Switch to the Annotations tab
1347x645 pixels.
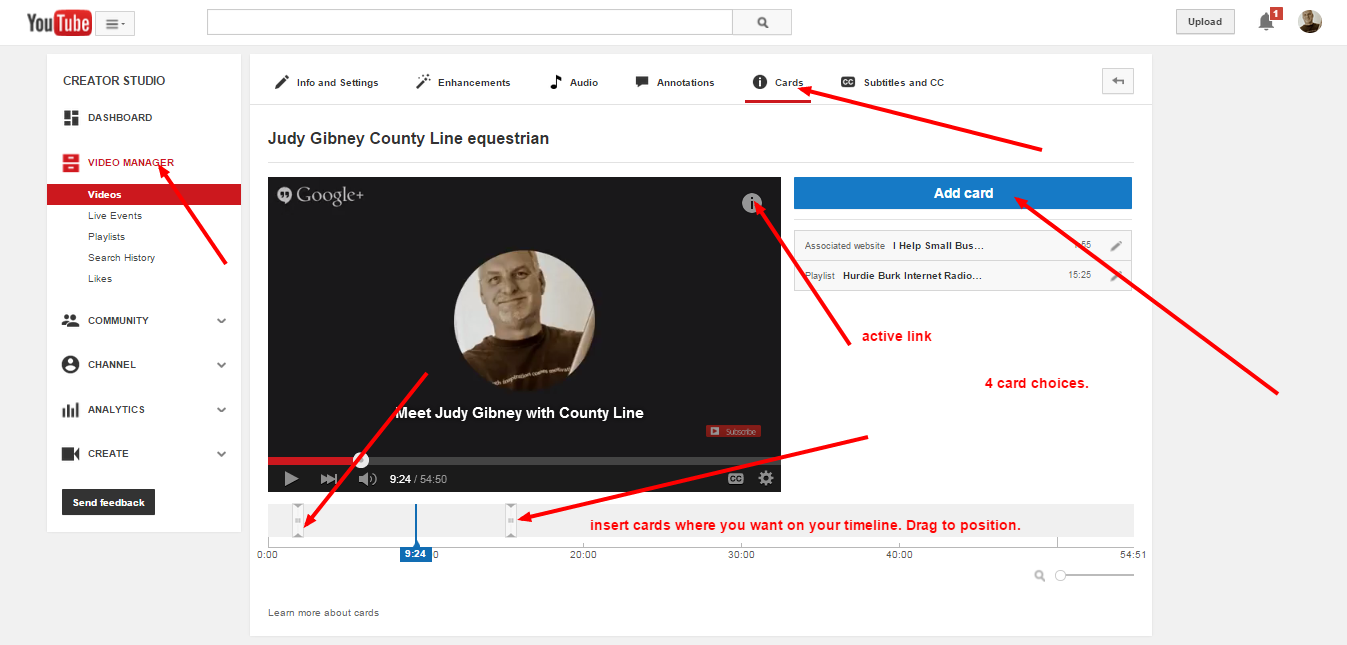point(675,82)
